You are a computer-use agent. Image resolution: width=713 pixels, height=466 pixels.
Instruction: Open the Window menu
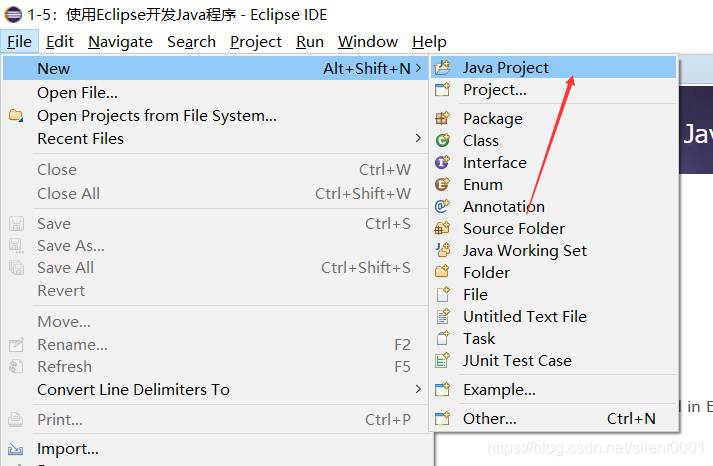tap(368, 42)
